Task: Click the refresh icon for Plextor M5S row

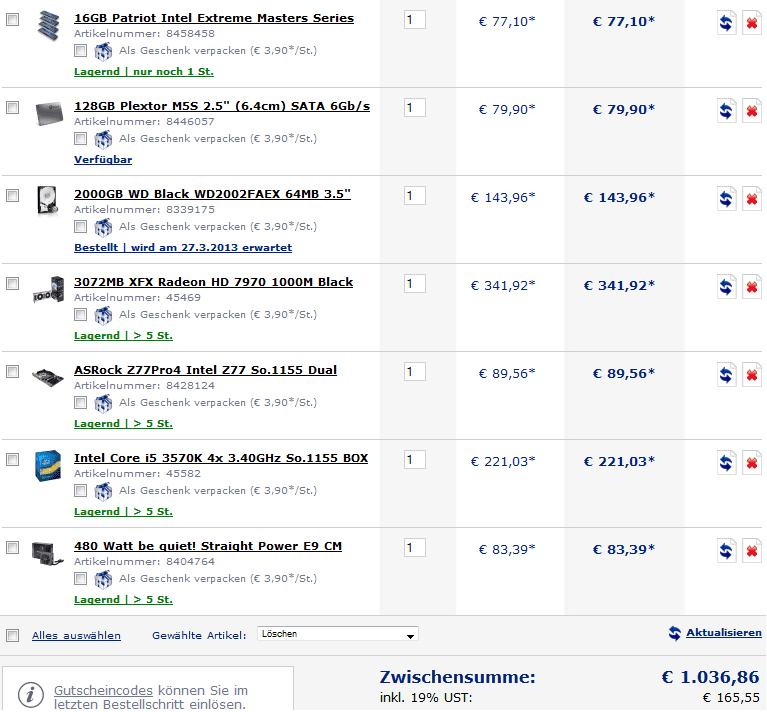Action: point(727,112)
